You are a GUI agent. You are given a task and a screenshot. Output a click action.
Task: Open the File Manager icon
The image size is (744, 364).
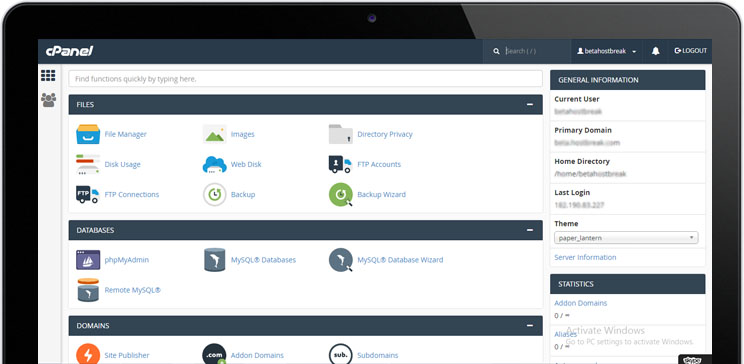pyautogui.click(x=88, y=134)
